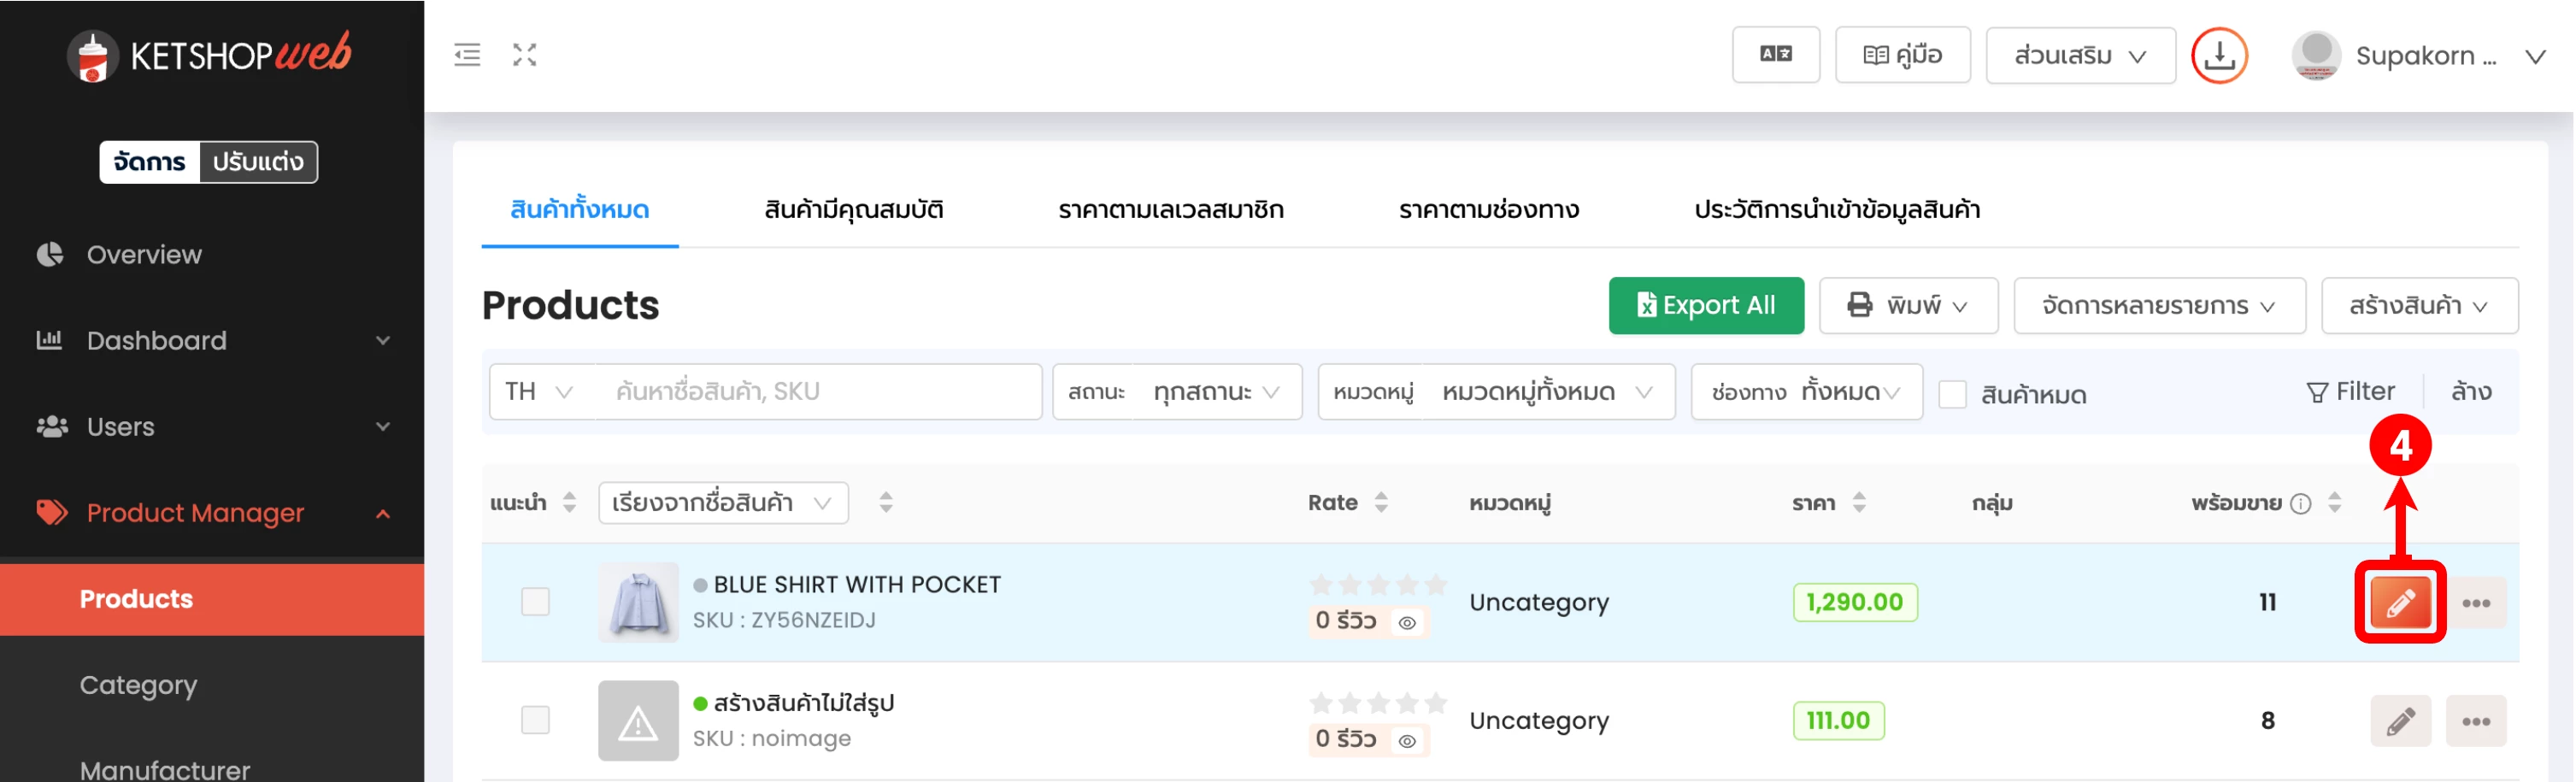Viewport: 2576px width, 782px height.
Task: Open the สถานะ status dropdown
Action: (x=1176, y=392)
